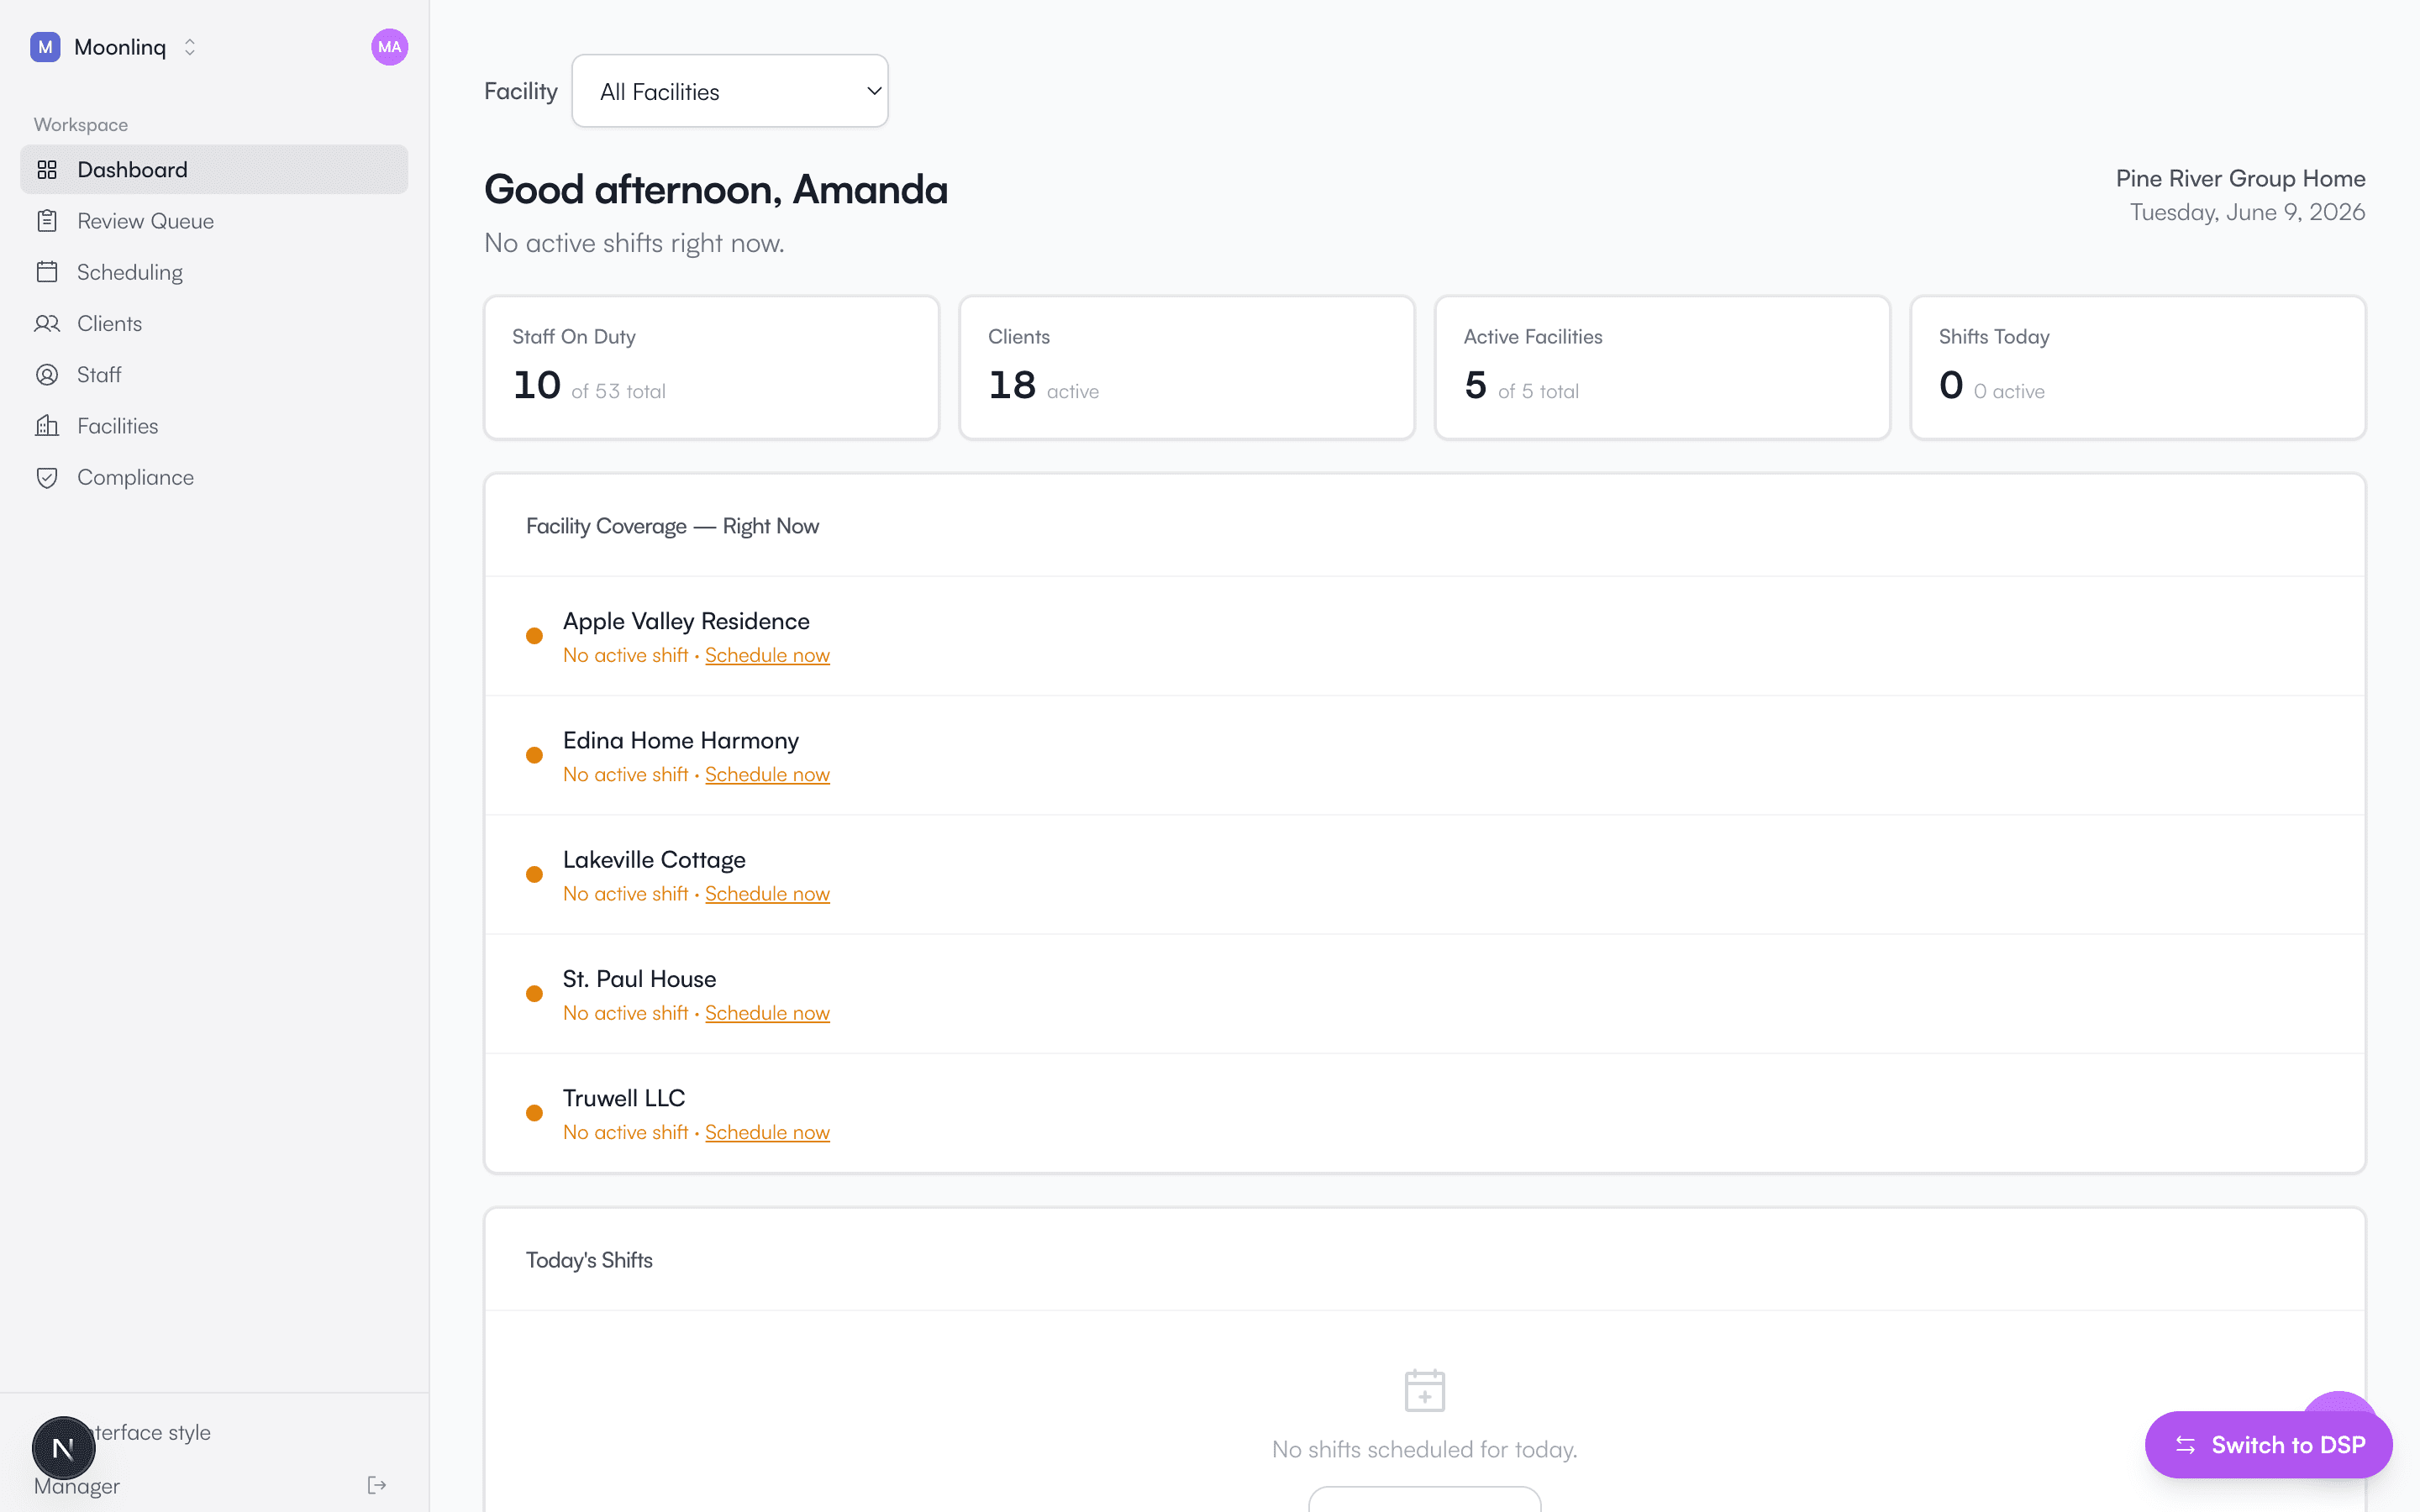This screenshot has height=1512, width=2420.
Task: Click the calendar-plus icon in Today's Shifts
Action: [1424, 1390]
